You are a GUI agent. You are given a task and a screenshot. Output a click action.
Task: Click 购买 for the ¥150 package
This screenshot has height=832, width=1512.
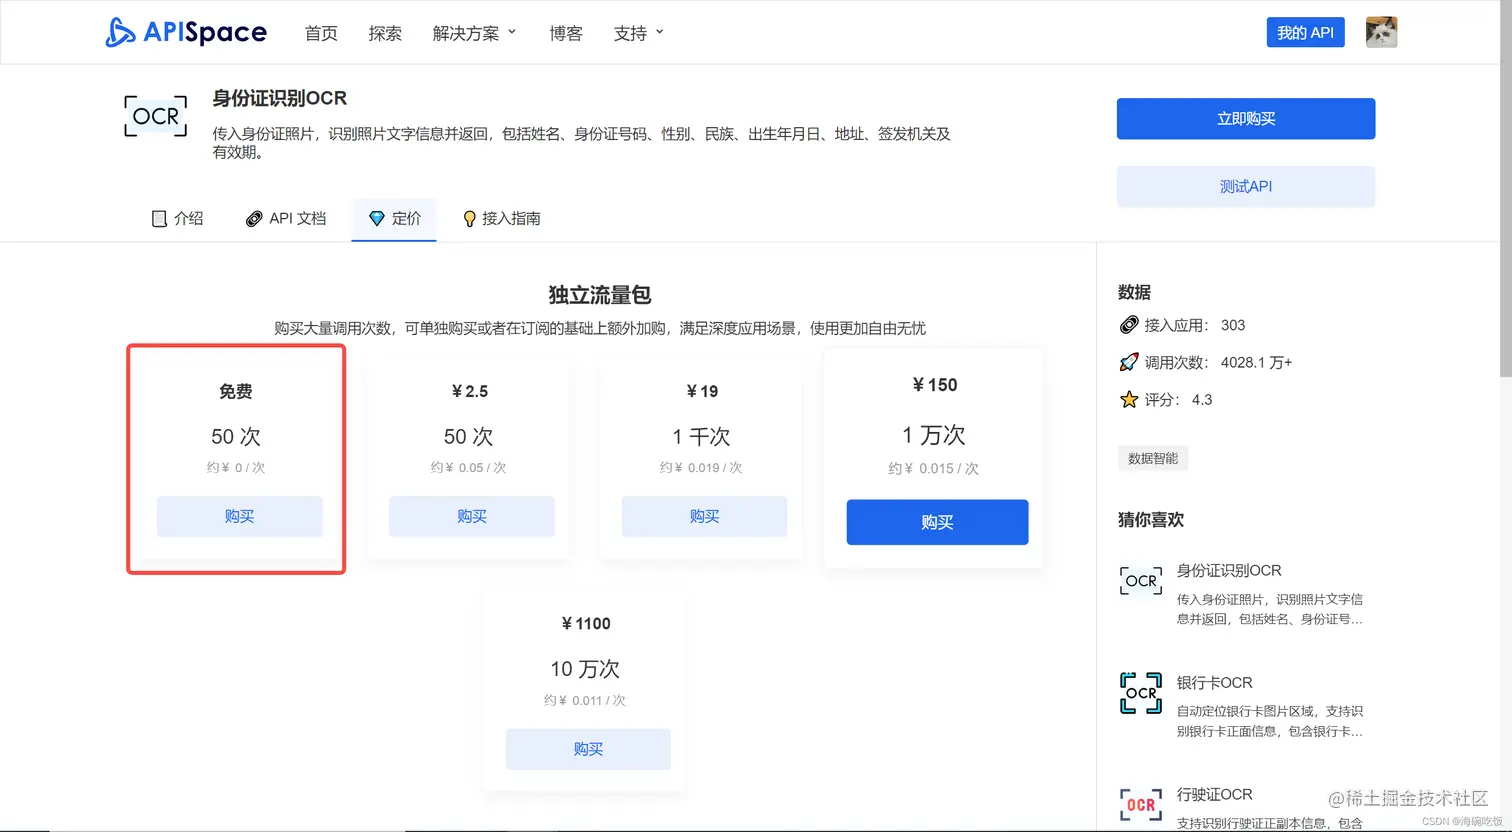point(936,522)
